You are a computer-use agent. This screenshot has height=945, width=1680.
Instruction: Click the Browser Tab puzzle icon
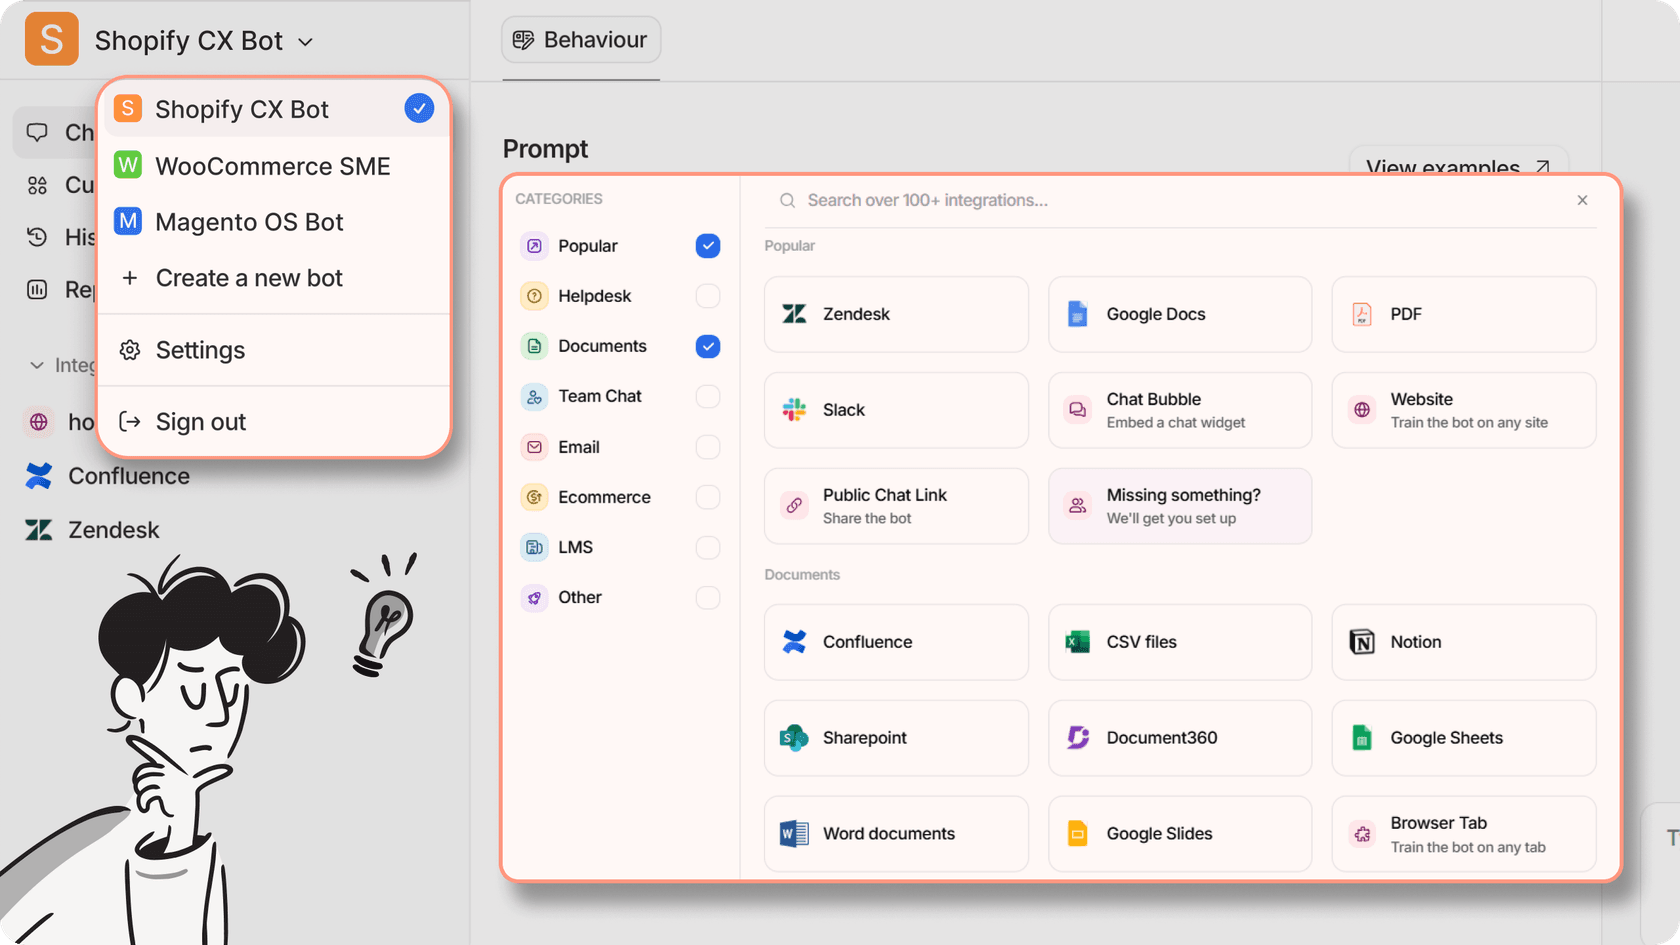click(x=1362, y=834)
